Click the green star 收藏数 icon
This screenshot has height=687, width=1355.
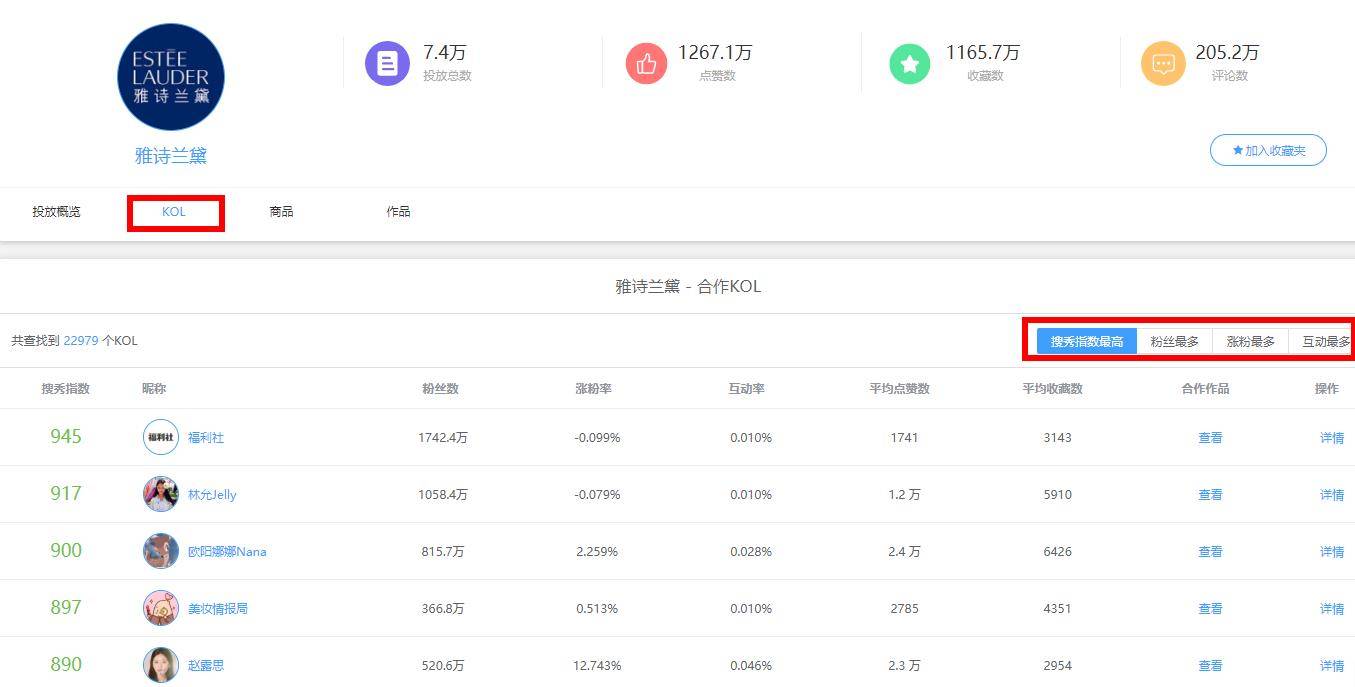(x=910, y=64)
